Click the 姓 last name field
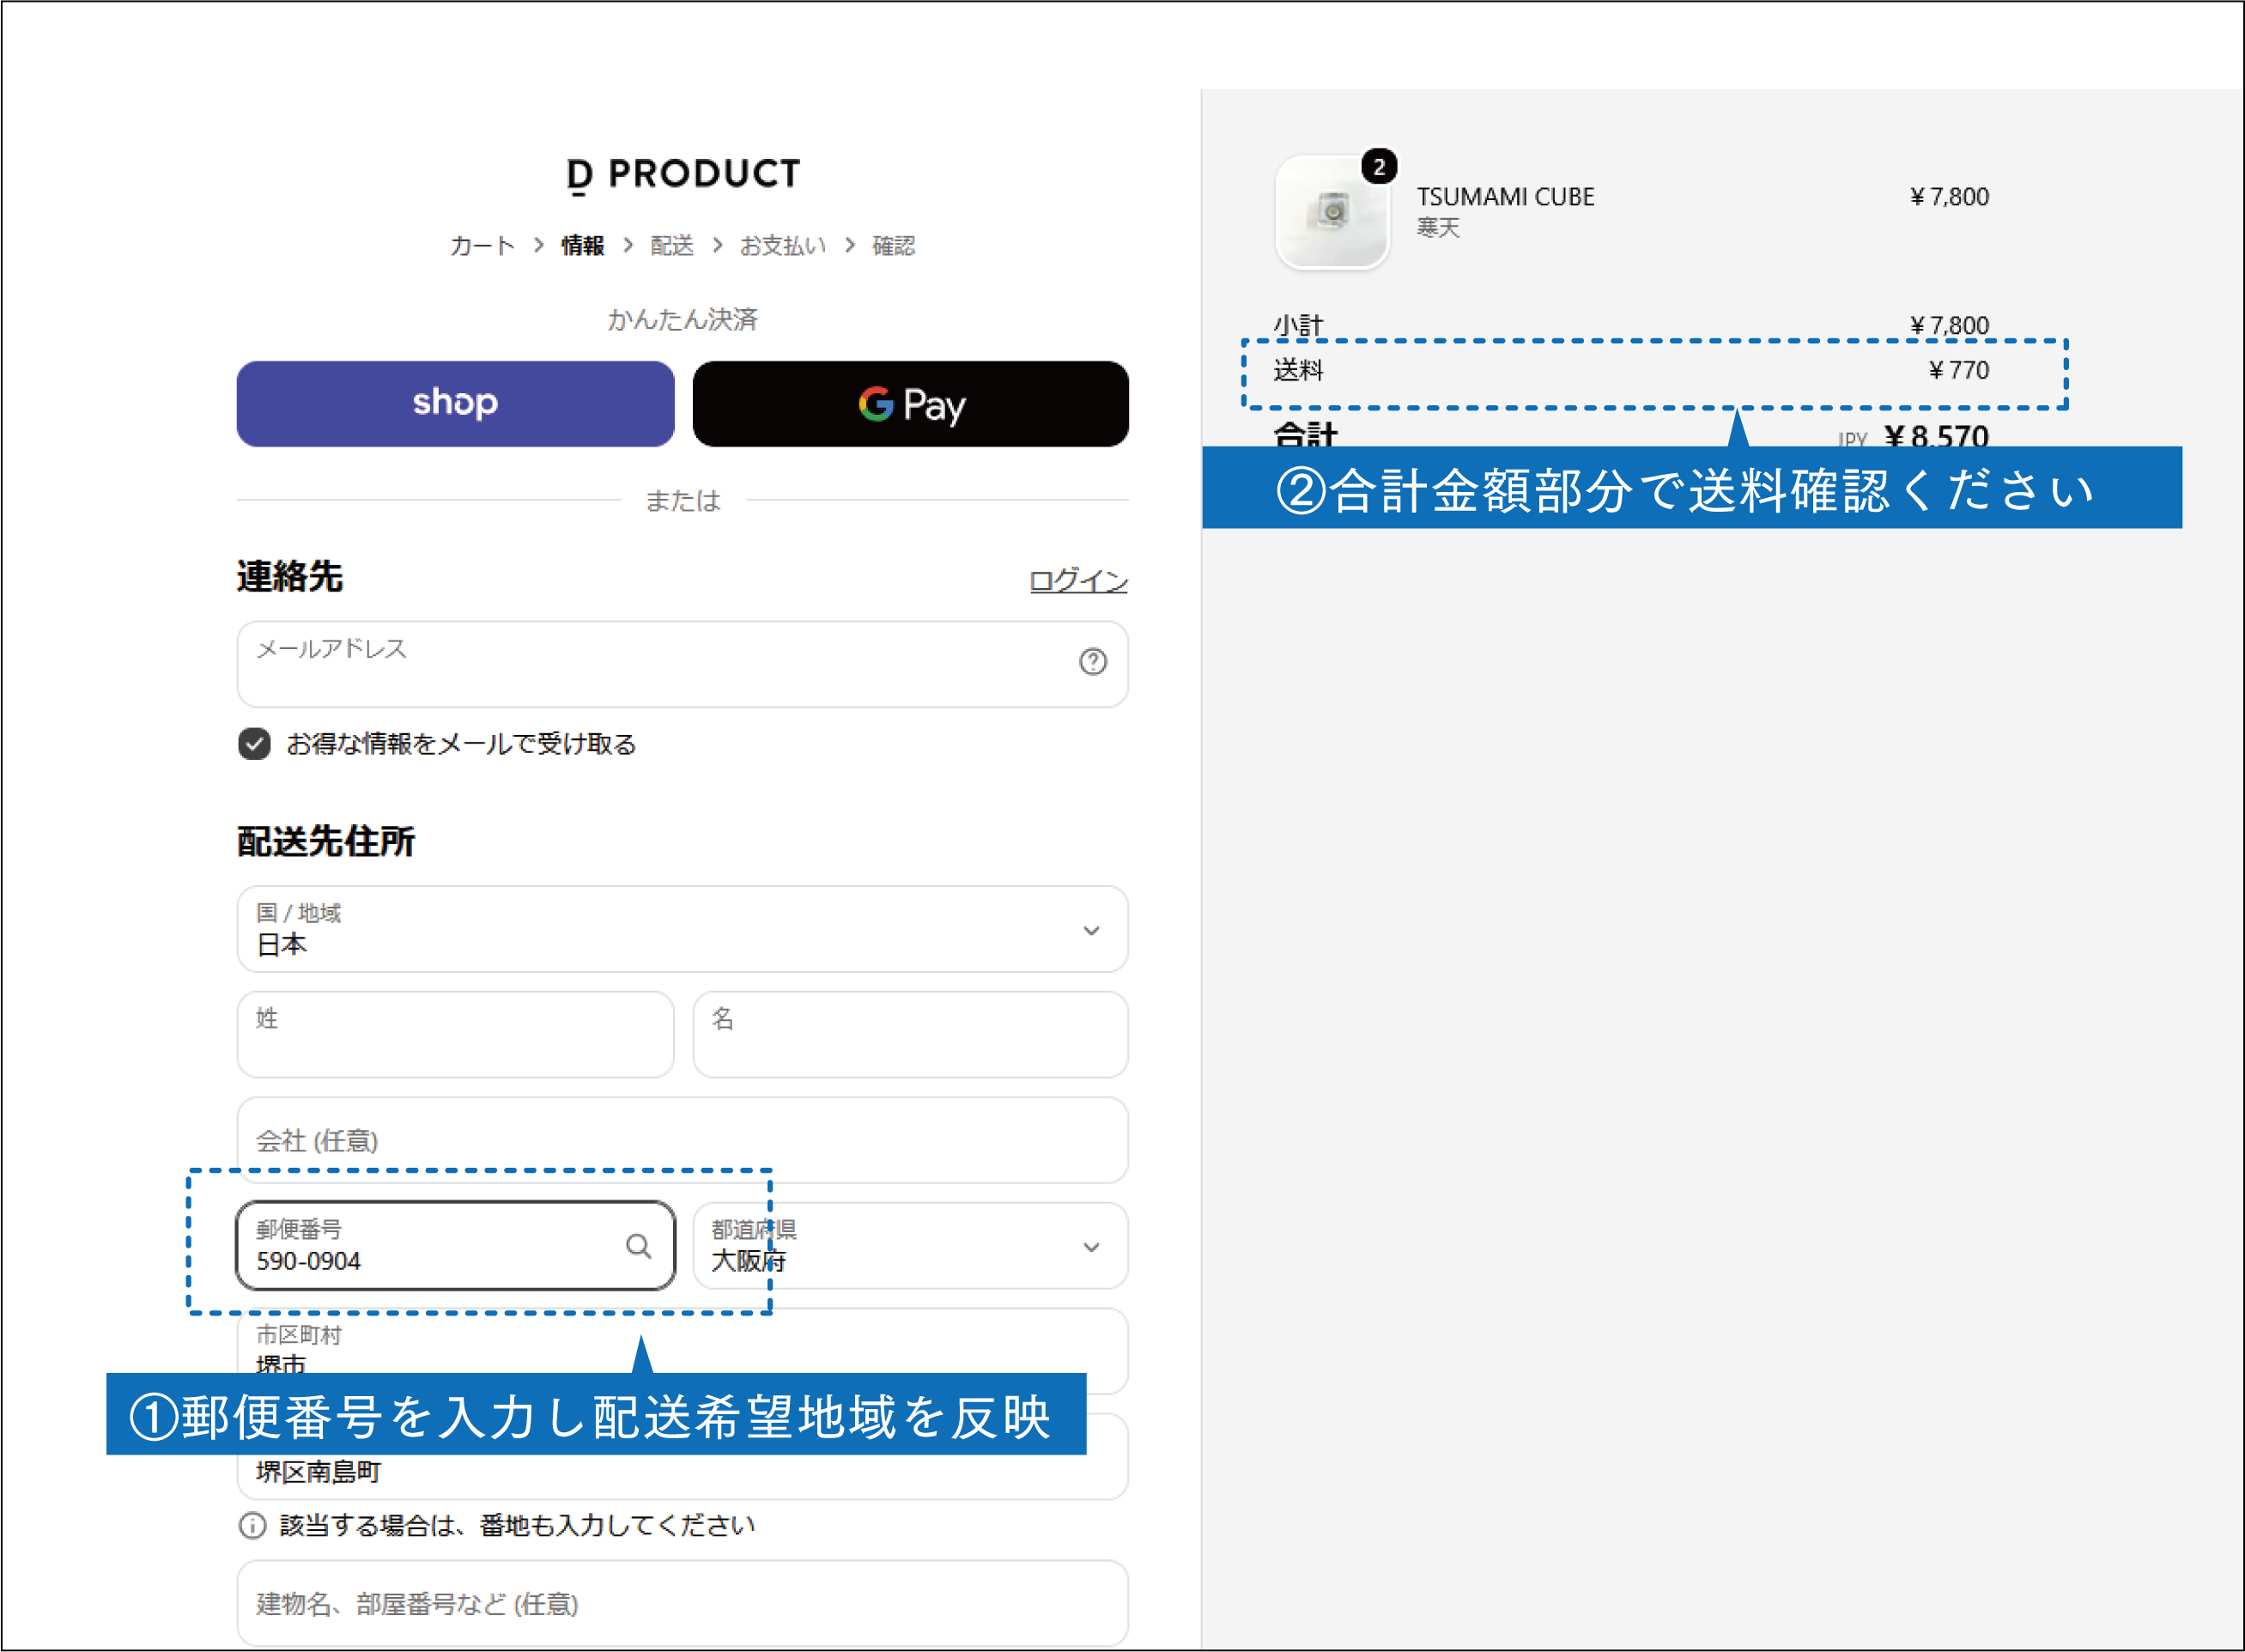The image size is (2245, 1652). point(455,1034)
